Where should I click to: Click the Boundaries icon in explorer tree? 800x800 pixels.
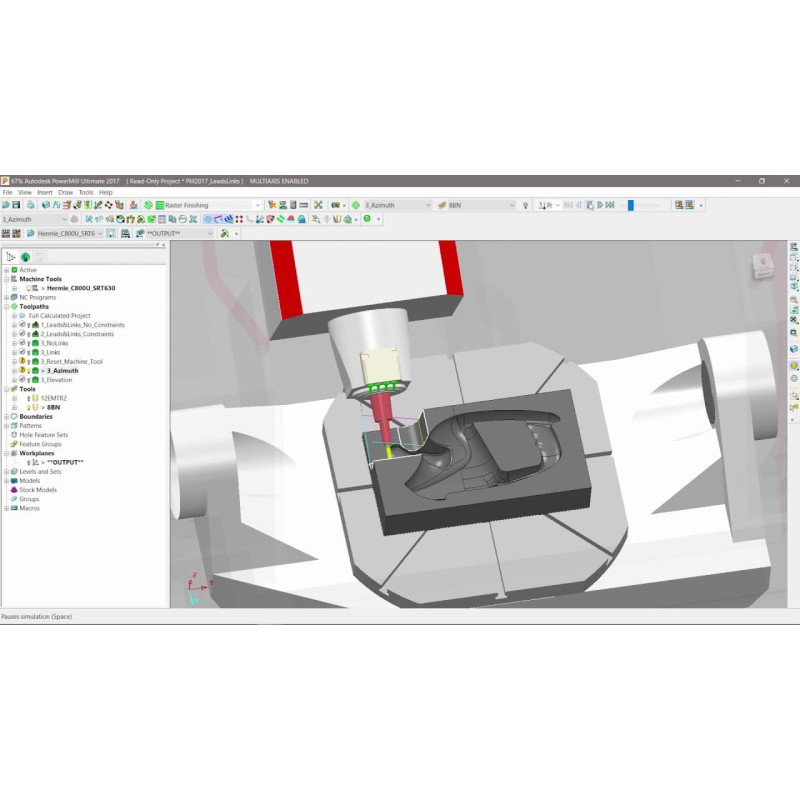tap(14, 416)
